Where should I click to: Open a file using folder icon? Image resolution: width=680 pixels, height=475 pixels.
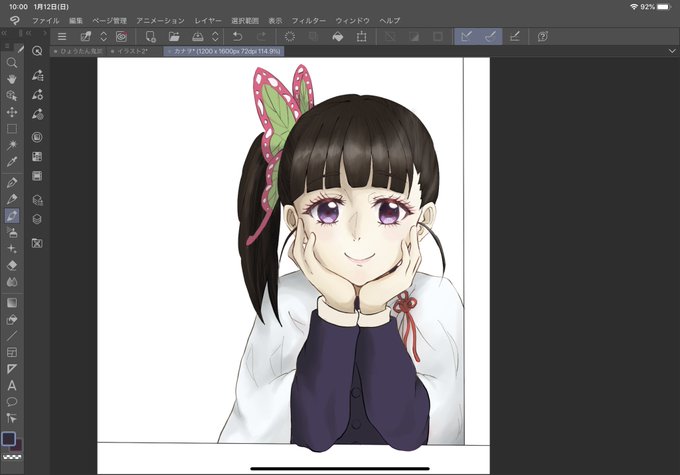coord(174,36)
